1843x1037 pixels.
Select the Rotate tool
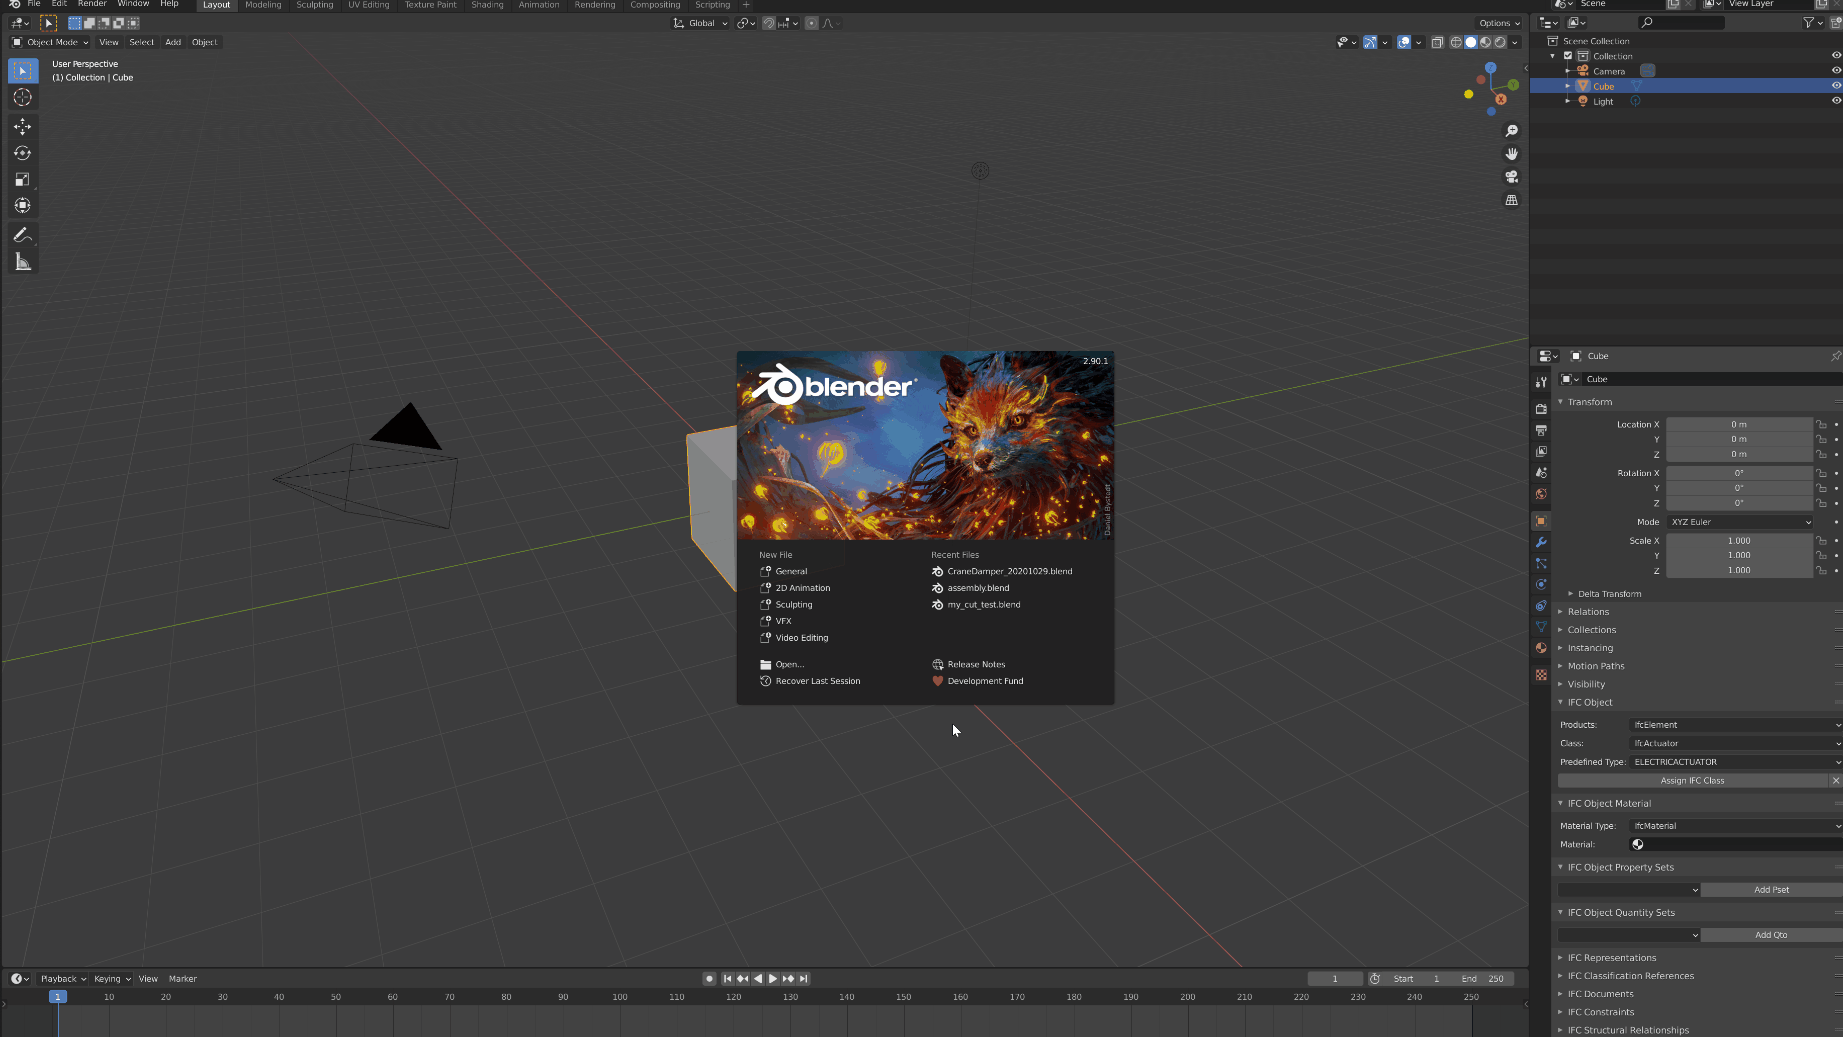pos(23,153)
